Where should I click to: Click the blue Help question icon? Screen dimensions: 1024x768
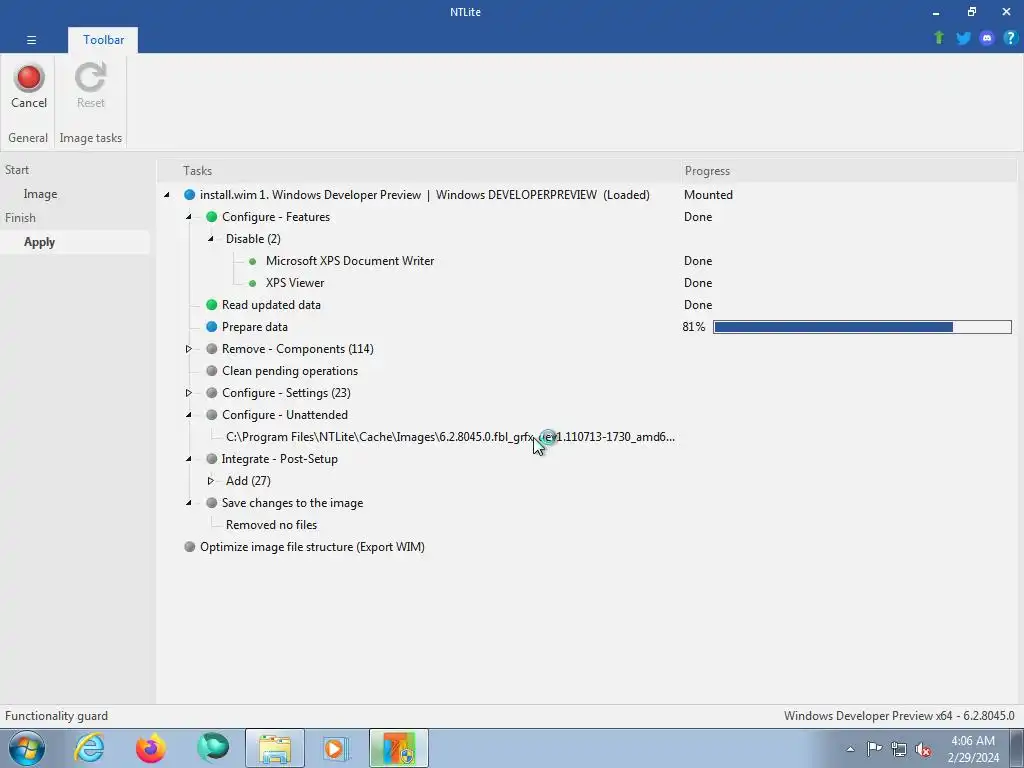point(1010,38)
